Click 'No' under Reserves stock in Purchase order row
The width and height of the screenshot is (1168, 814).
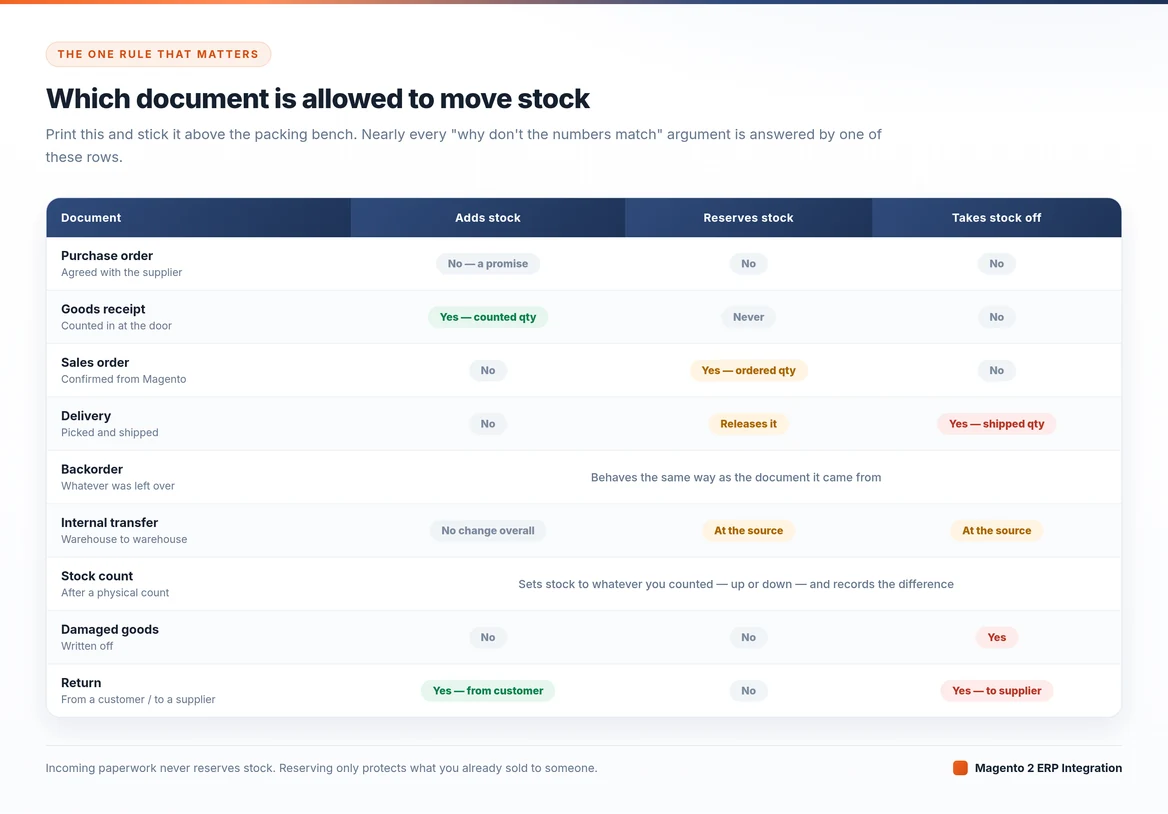[x=749, y=264]
